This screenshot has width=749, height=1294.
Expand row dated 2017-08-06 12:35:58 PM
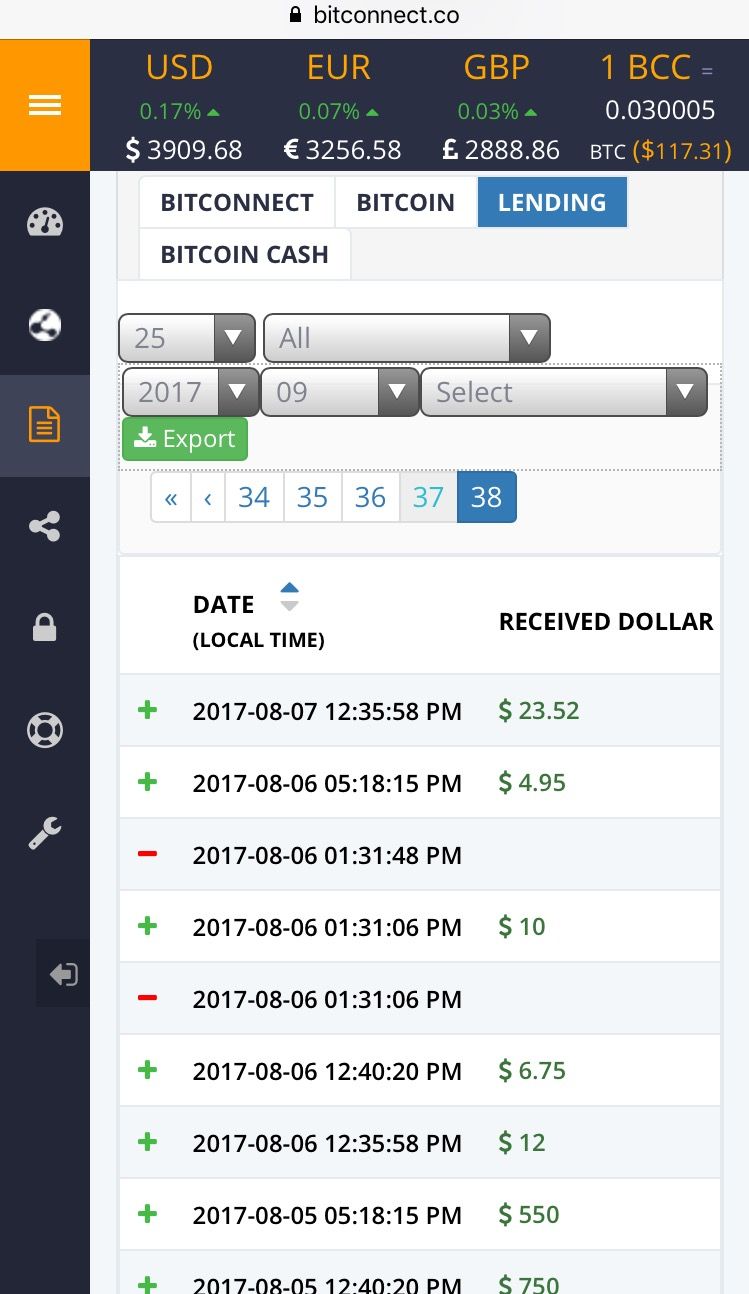click(148, 1142)
